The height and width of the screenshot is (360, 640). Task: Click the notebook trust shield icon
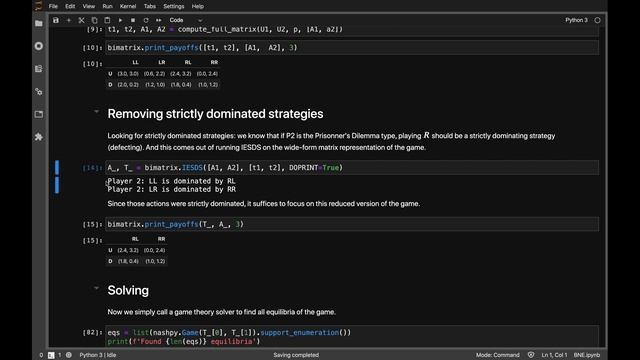[531, 355]
